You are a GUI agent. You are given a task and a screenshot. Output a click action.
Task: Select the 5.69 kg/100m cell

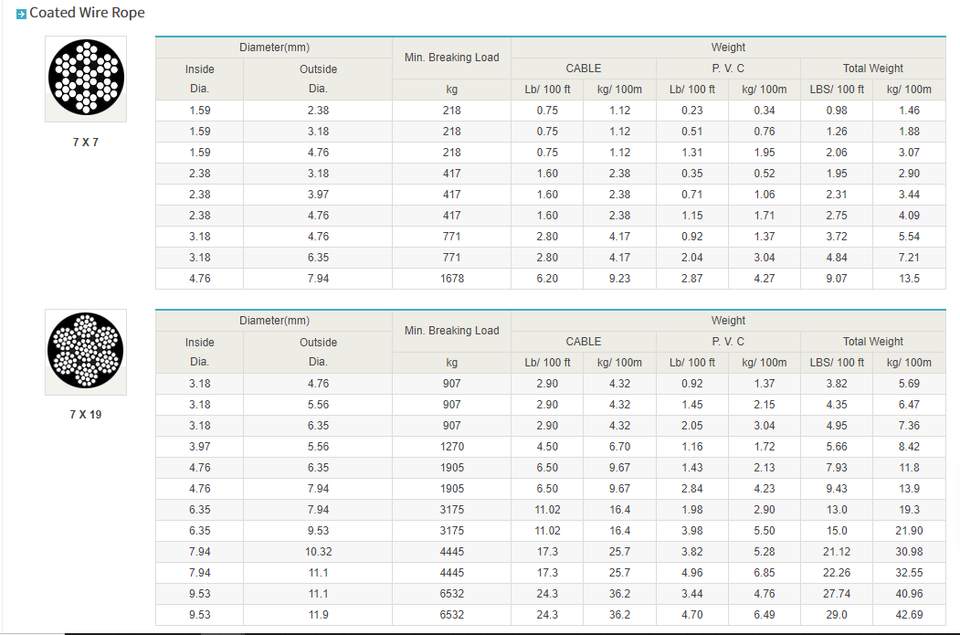pos(909,384)
